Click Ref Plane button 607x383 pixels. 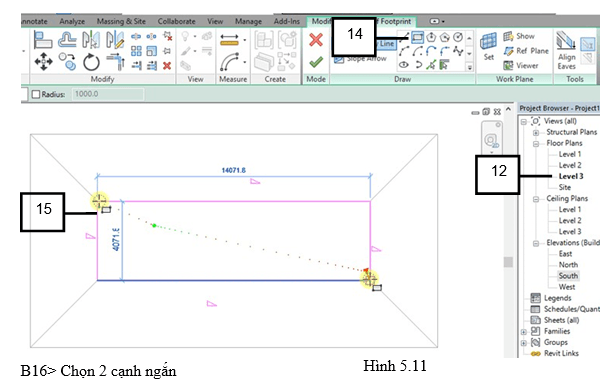pyautogui.click(x=526, y=51)
